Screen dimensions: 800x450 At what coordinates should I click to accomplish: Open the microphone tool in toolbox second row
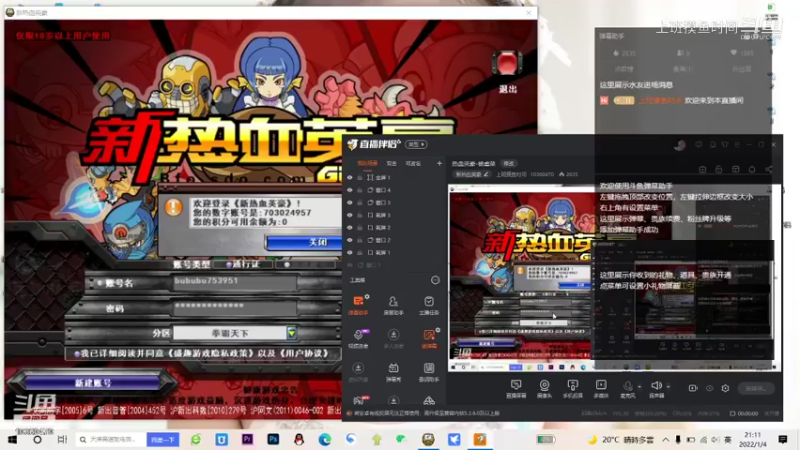359,338
